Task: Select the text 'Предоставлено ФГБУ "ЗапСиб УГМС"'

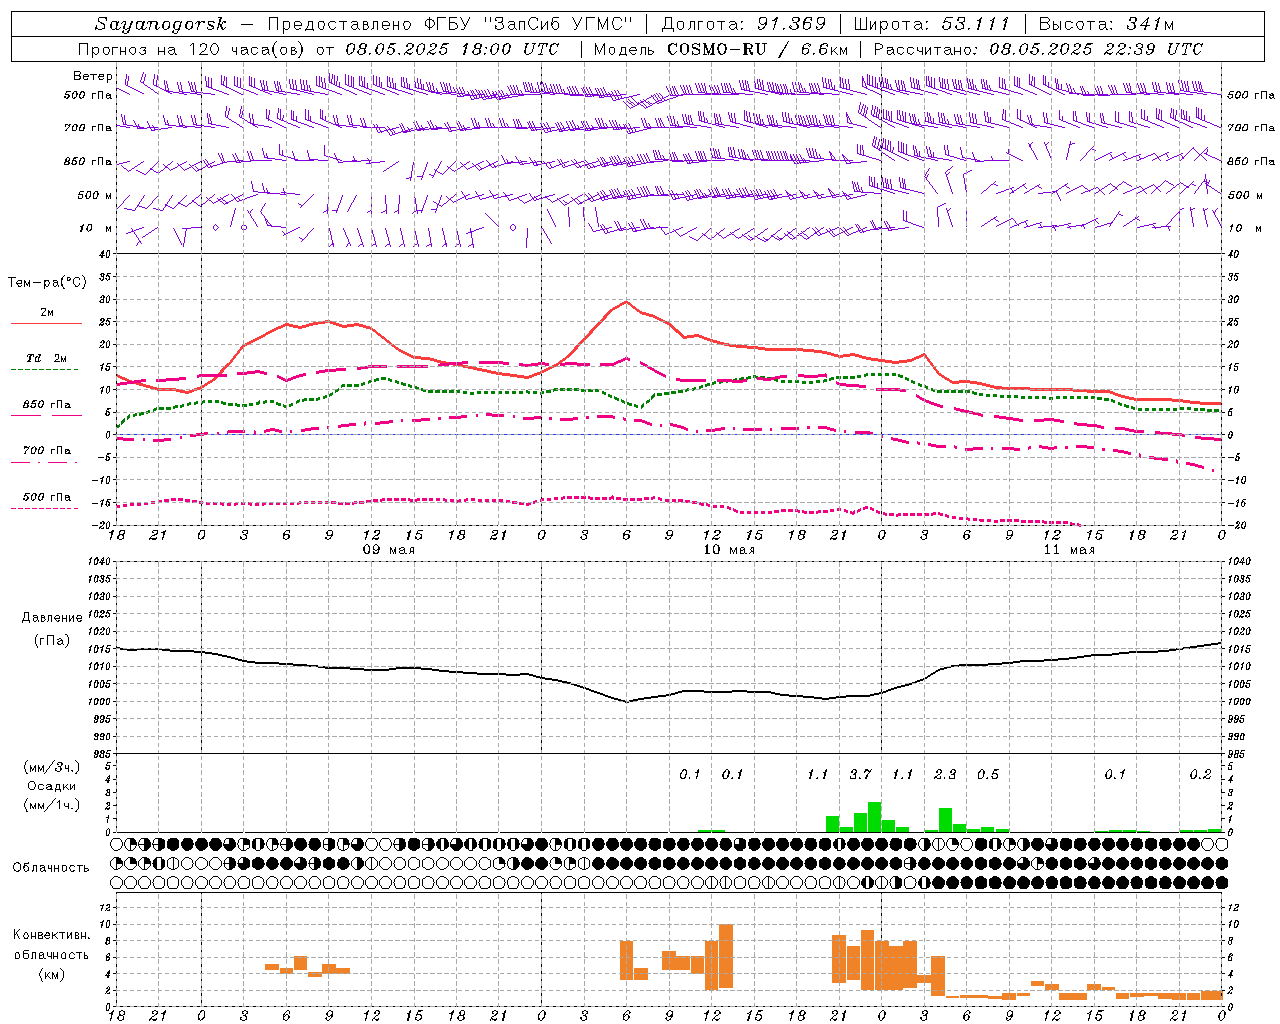Action: coord(450,24)
